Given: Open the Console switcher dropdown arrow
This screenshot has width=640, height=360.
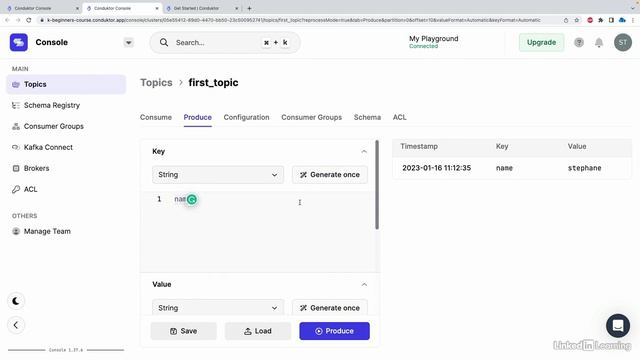Looking at the screenshot, I should pyautogui.click(x=129, y=42).
